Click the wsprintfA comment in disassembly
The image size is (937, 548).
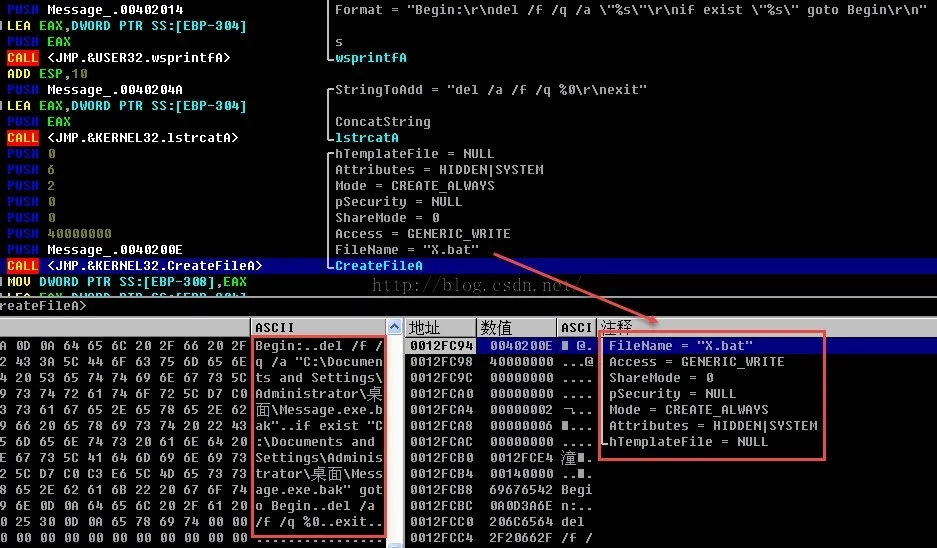pos(370,58)
